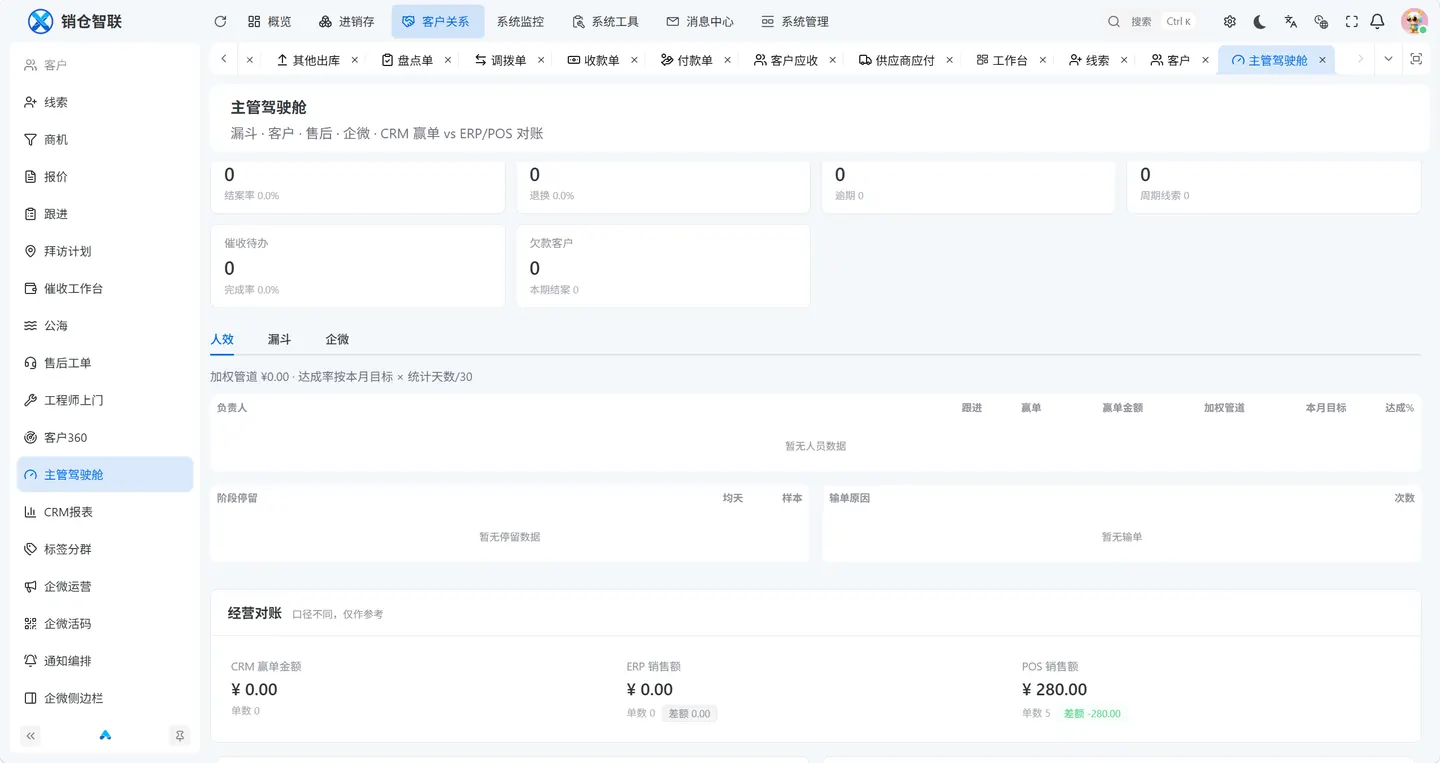1440x763 pixels.
Task: Open the 消息中心 top menu
Action: (700, 21)
